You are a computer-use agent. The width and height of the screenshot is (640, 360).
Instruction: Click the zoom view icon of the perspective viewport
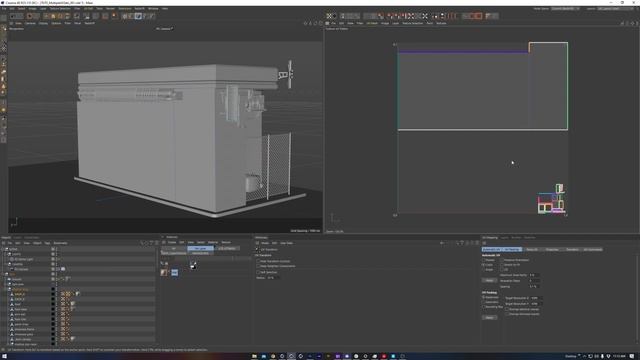(310, 23)
